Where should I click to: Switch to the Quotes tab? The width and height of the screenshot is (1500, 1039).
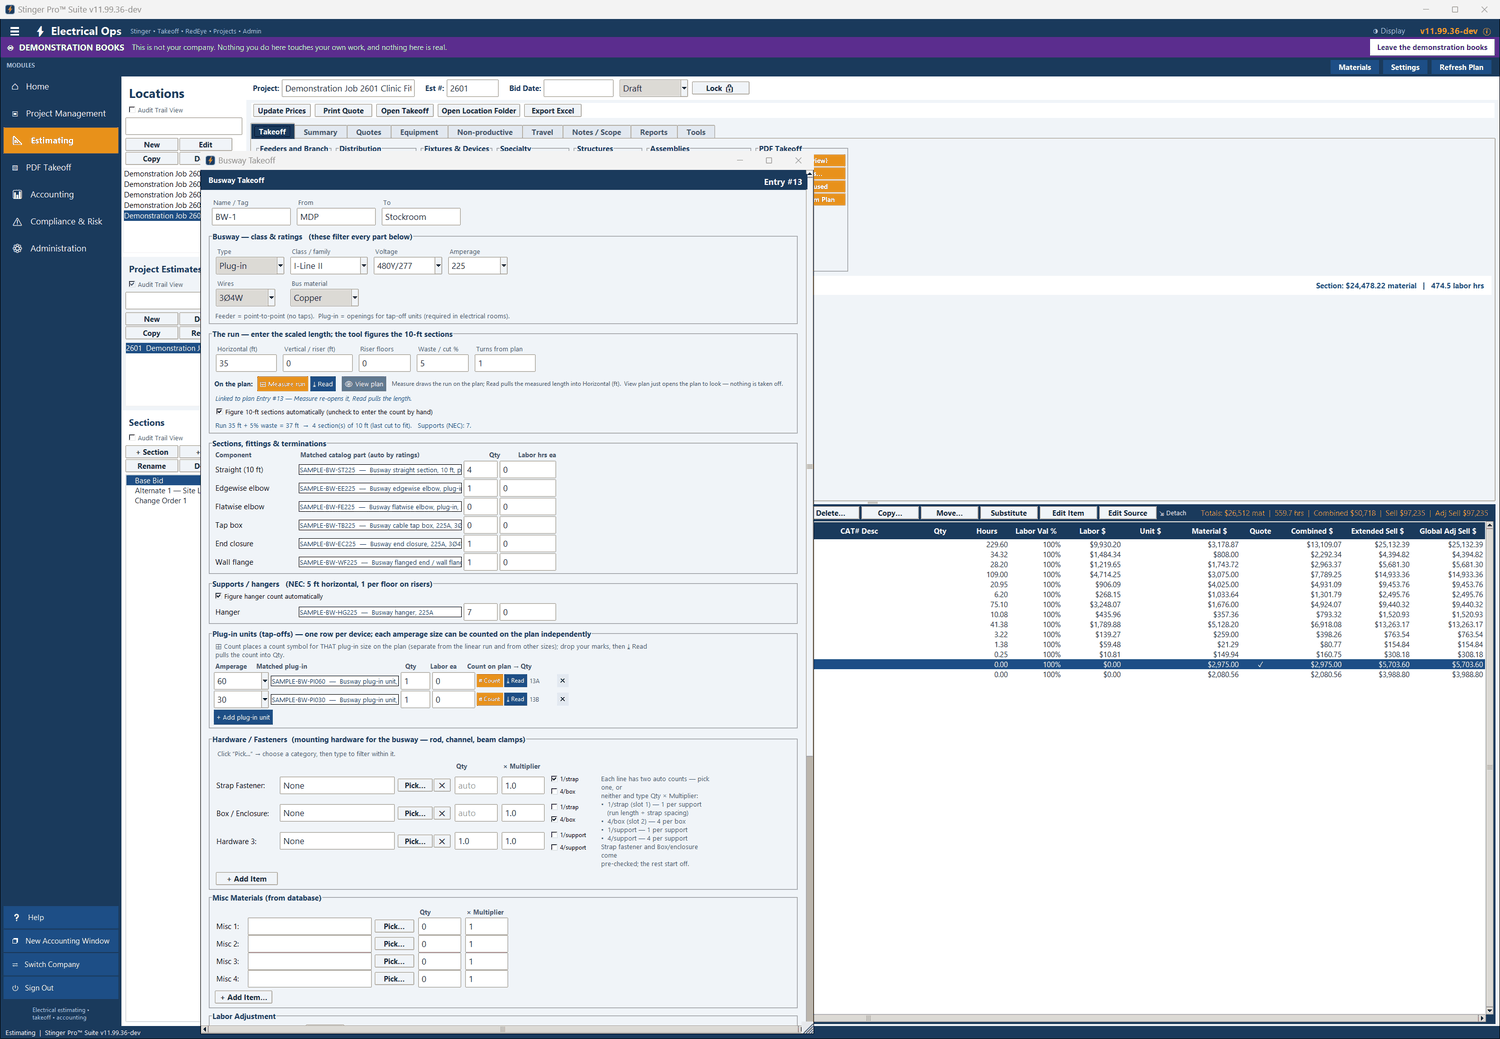[x=369, y=132]
